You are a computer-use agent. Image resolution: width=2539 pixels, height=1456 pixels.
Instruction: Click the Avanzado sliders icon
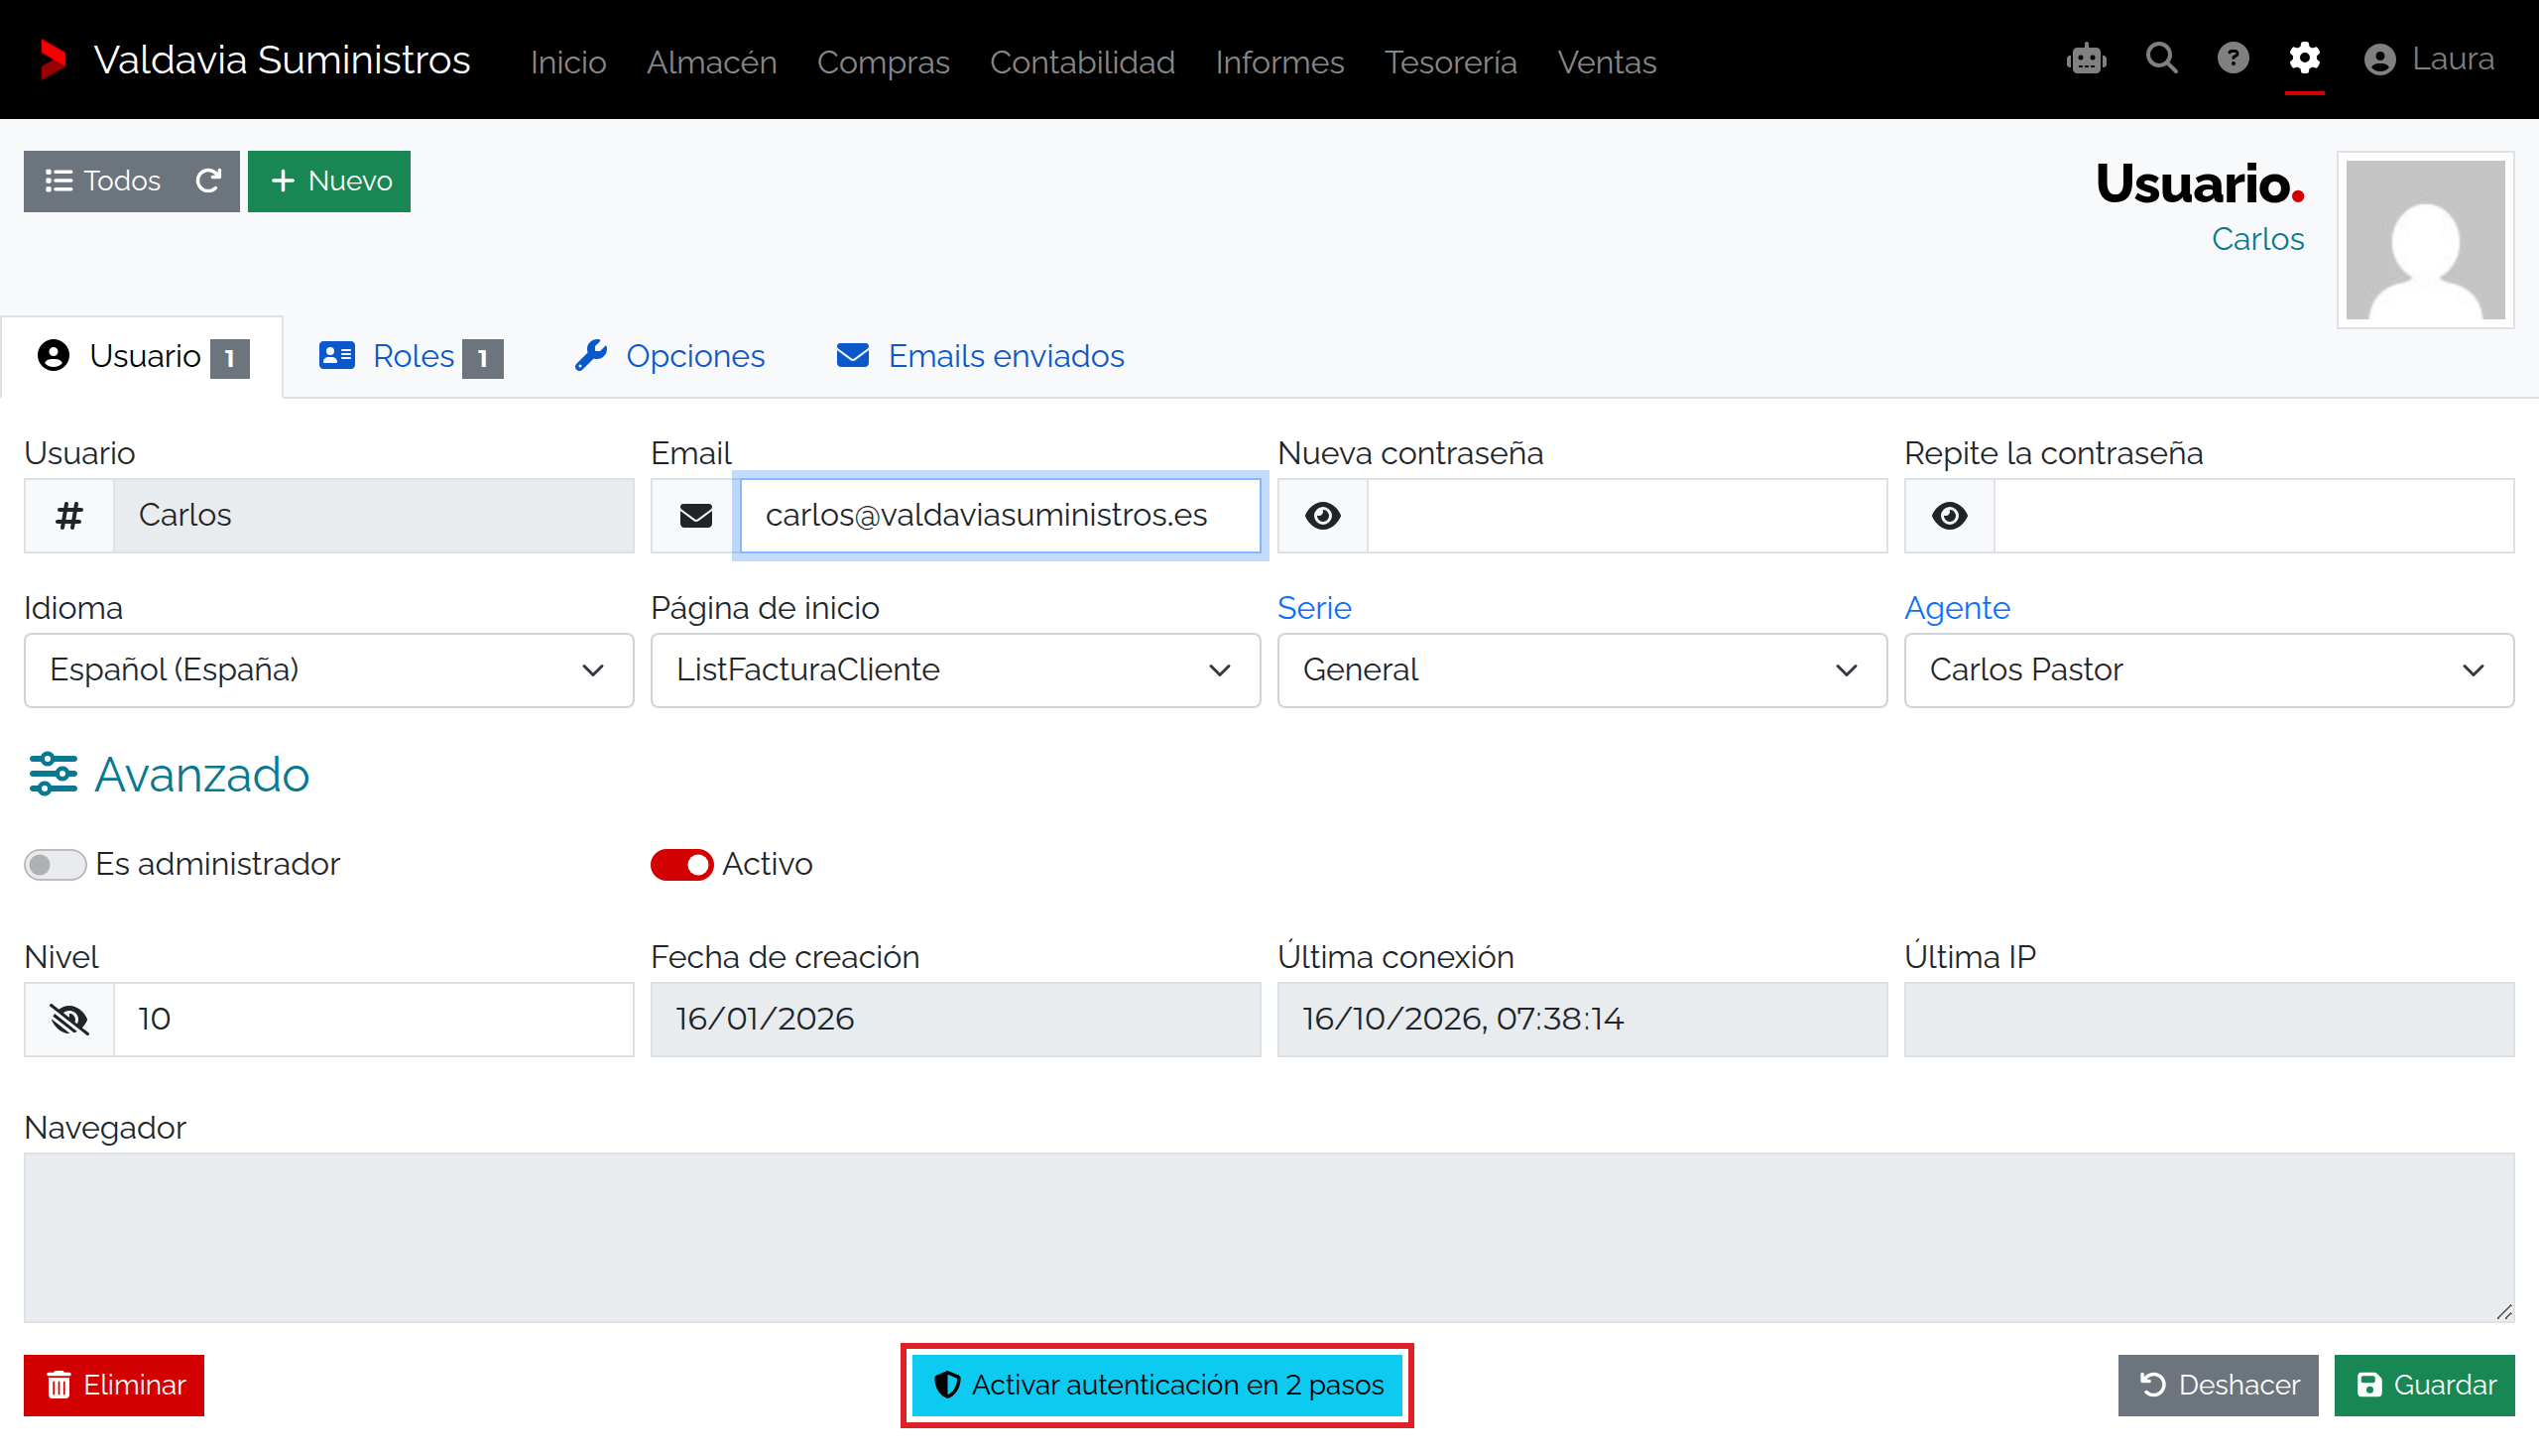(x=53, y=774)
